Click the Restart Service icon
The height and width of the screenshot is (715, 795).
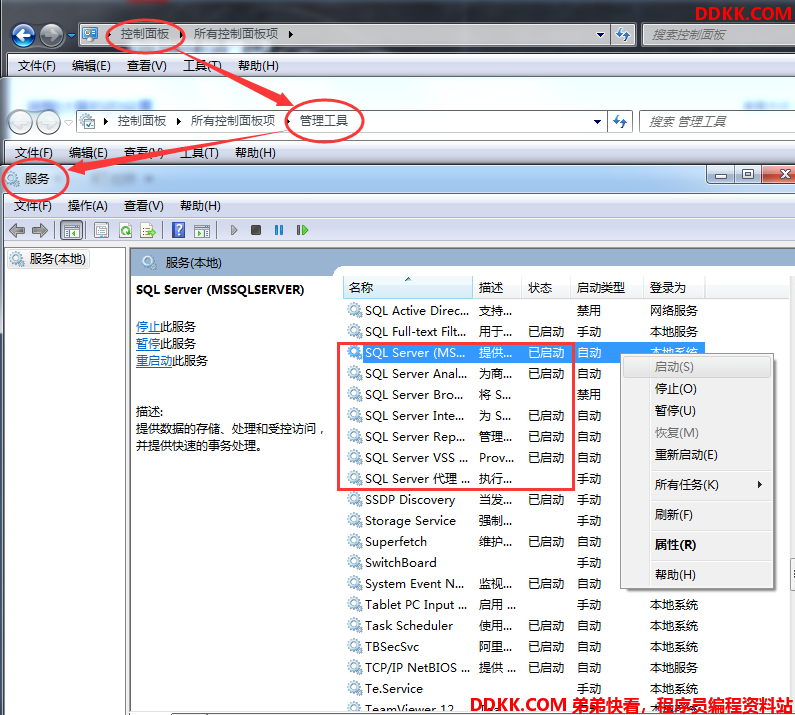(x=302, y=230)
